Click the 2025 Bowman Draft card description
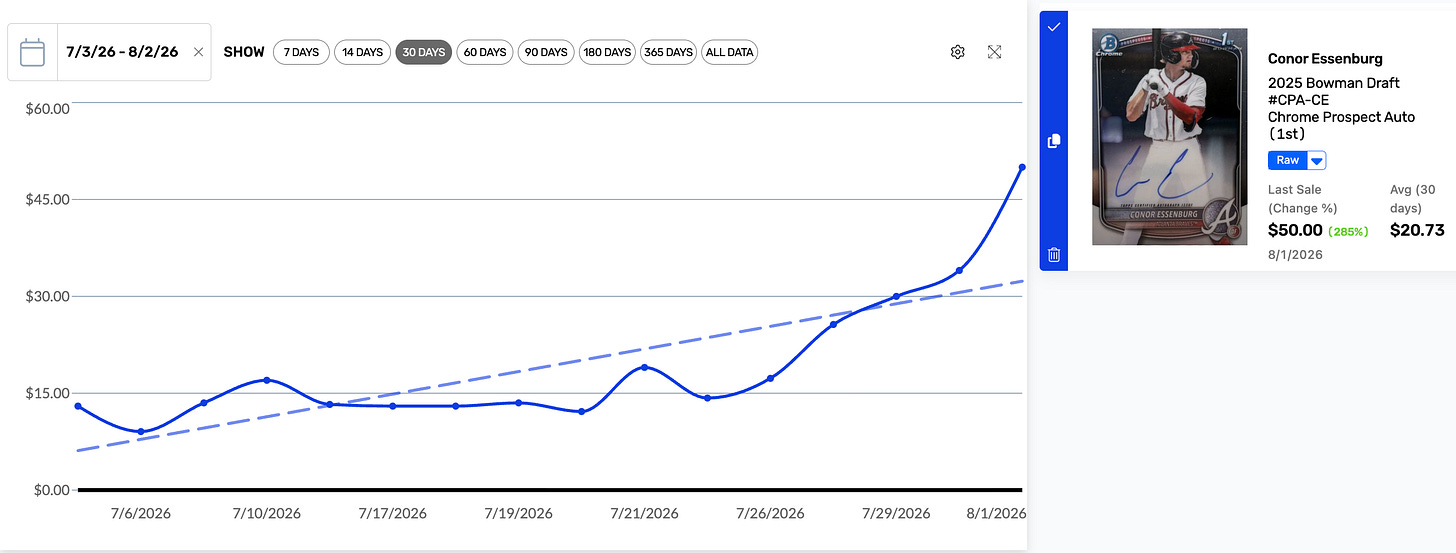1456x553 pixels. pyautogui.click(x=1341, y=108)
